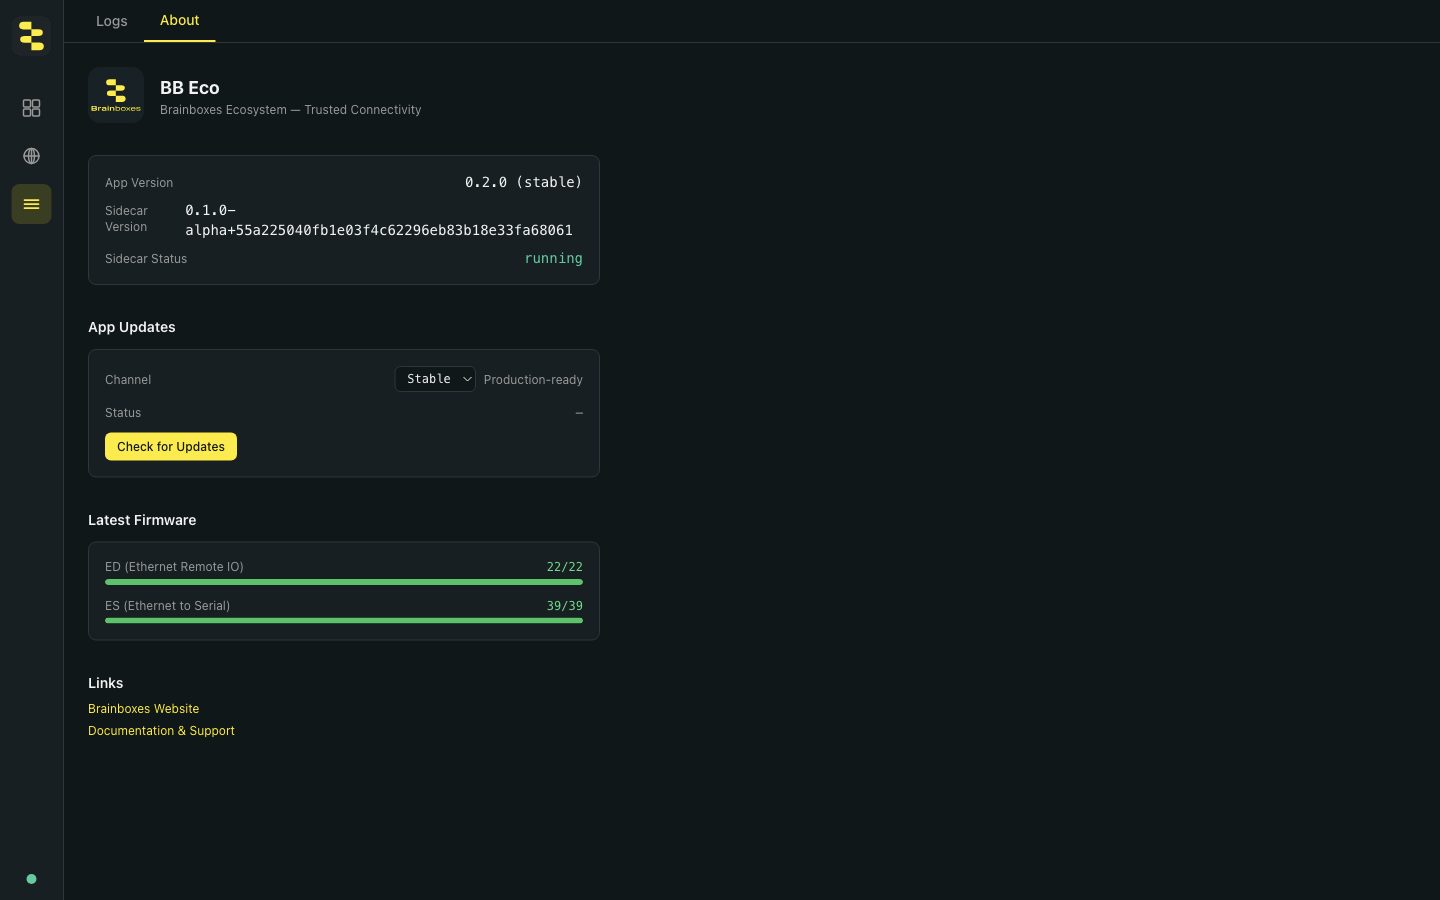Image resolution: width=1440 pixels, height=900 pixels.
Task: Click the ES firmware progress bar
Action: click(x=344, y=621)
